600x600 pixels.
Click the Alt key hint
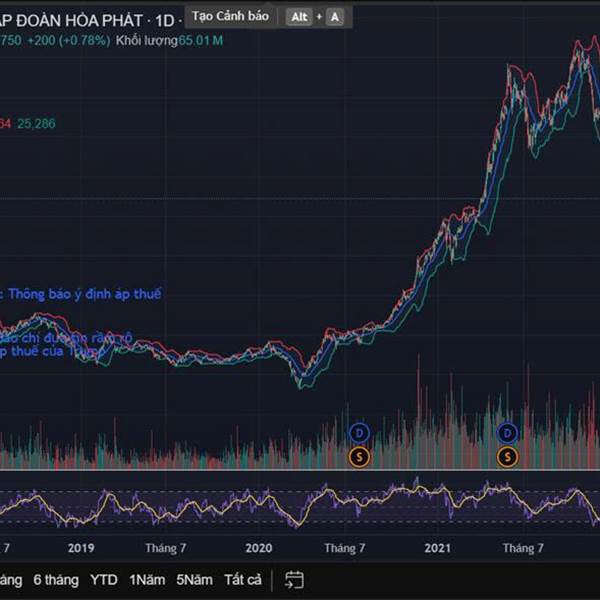pyautogui.click(x=299, y=17)
